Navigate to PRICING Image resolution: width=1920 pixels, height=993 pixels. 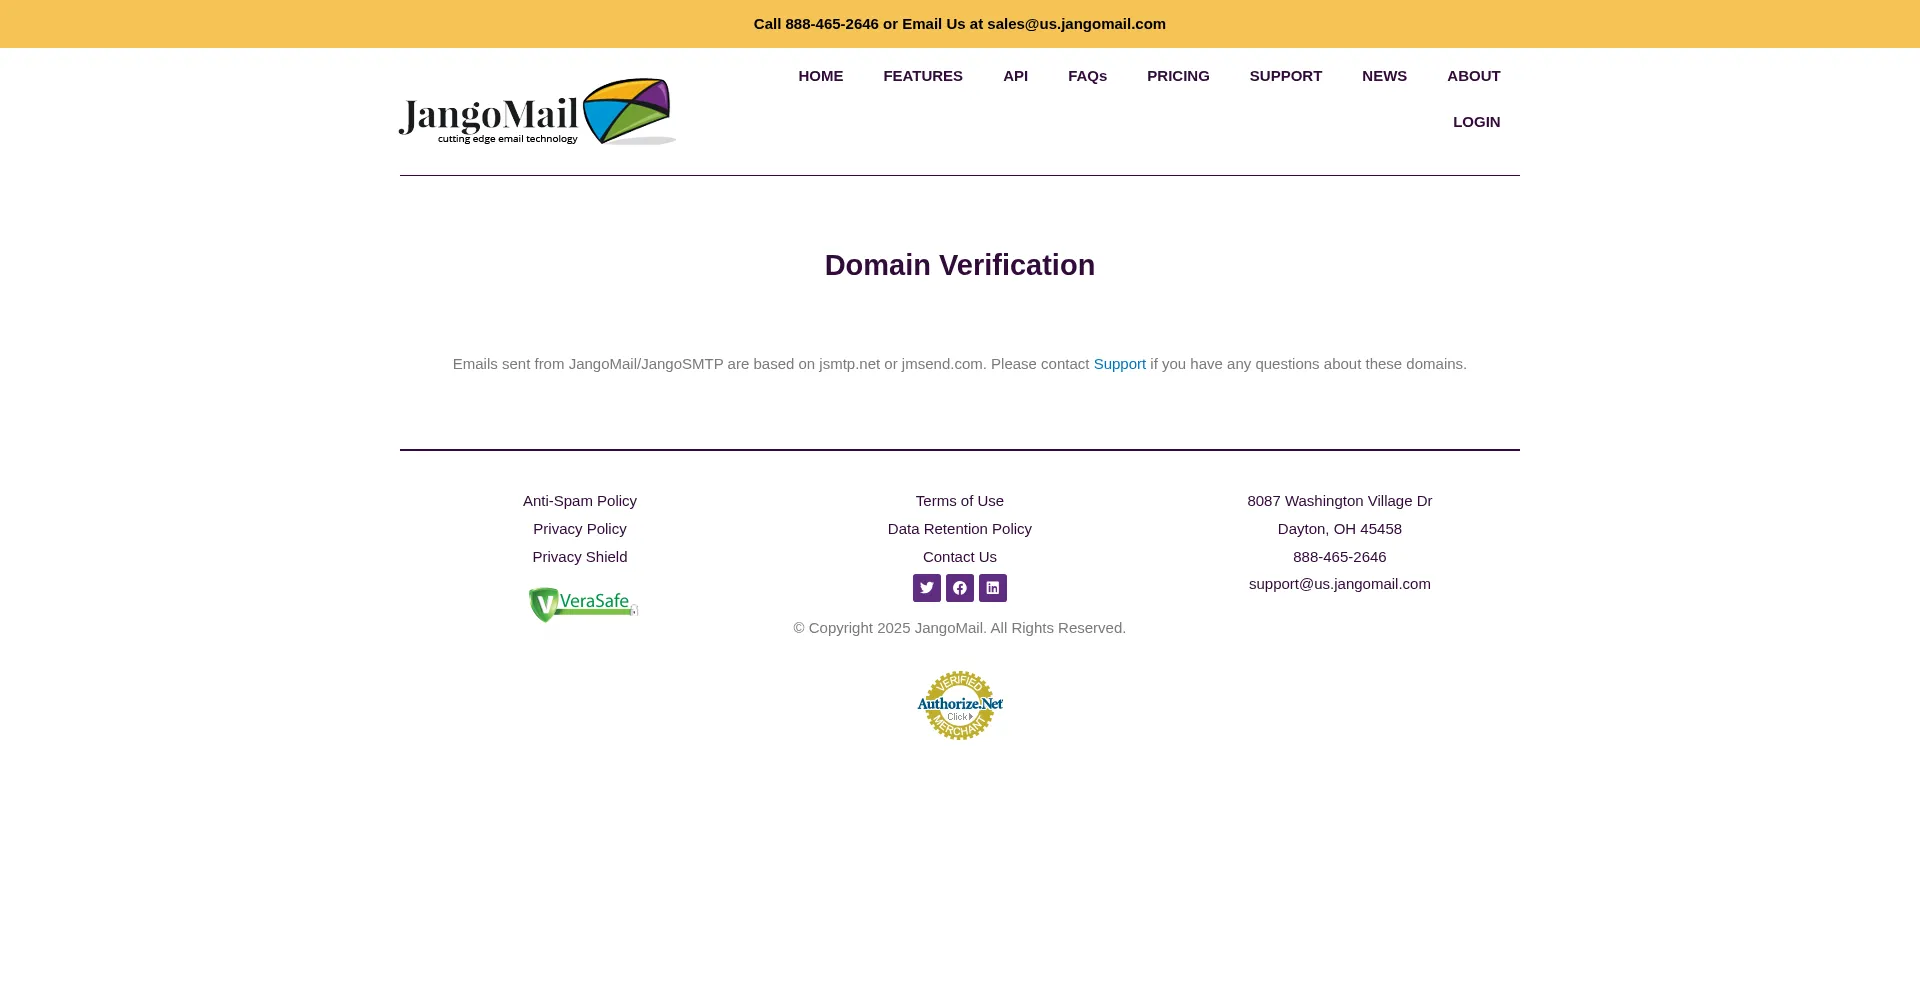coord(1178,76)
